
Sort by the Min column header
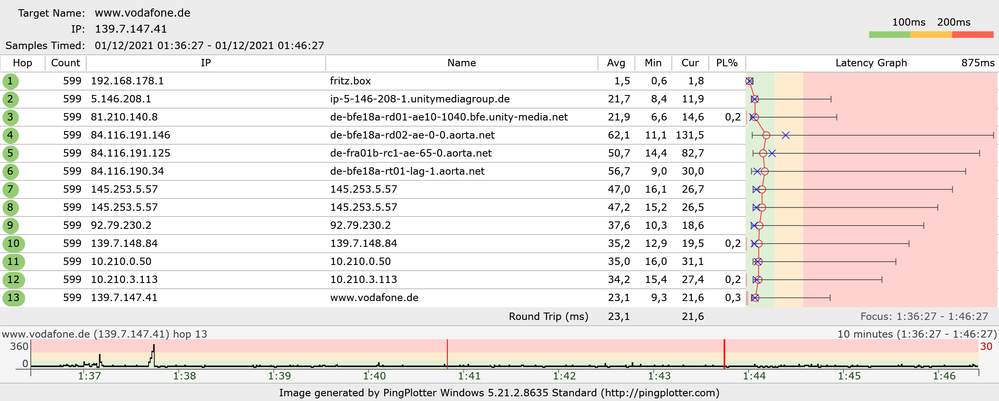tap(653, 63)
